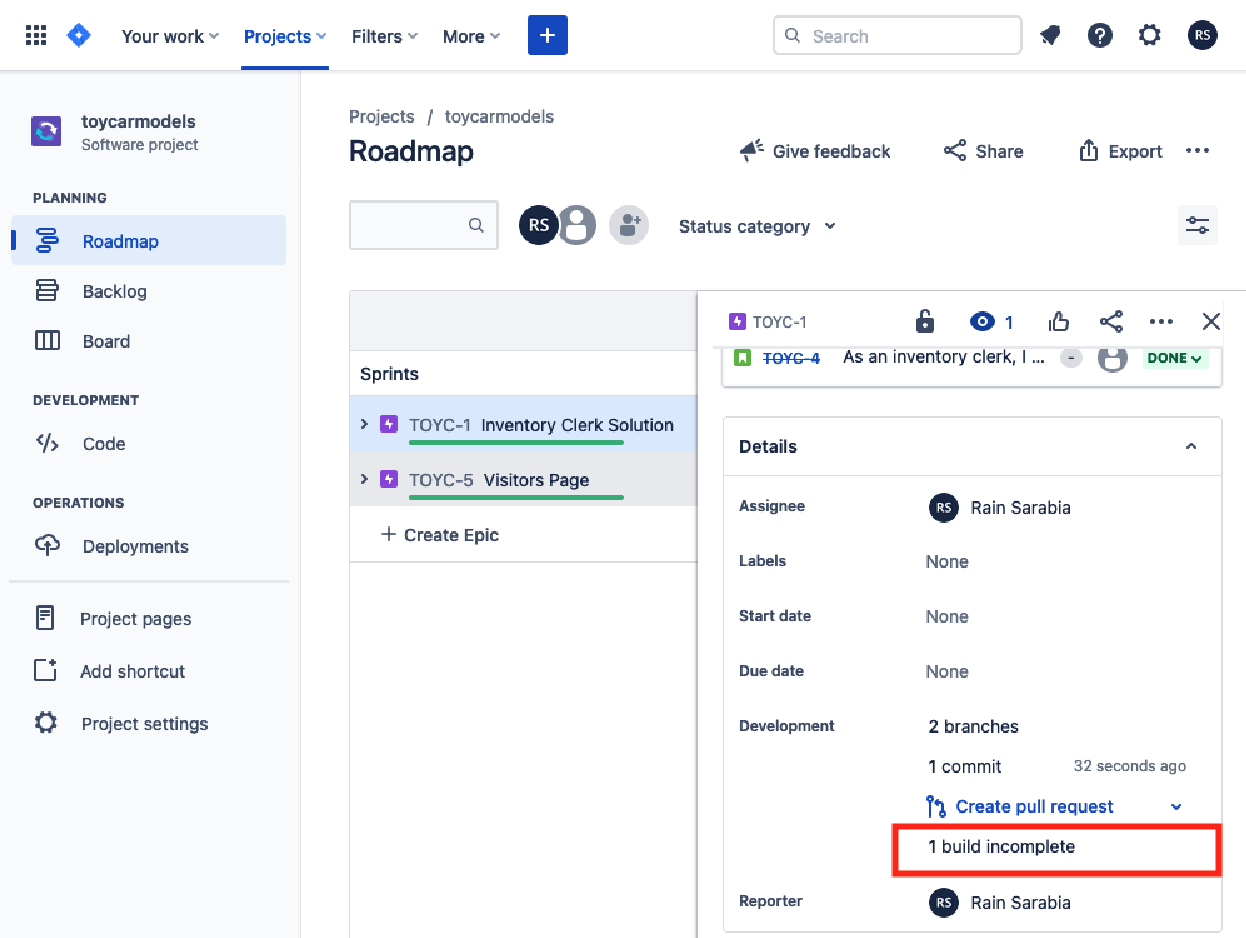
Task: Open the TOYC-1 panel more actions ellipsis
Action: (1161, 321)
